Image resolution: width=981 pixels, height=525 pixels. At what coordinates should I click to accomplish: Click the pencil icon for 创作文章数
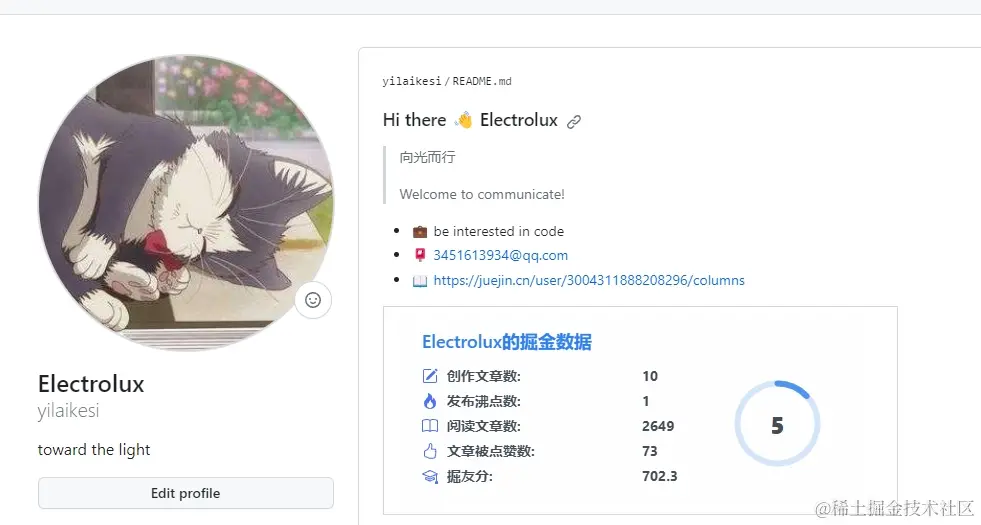pos(430,376)
